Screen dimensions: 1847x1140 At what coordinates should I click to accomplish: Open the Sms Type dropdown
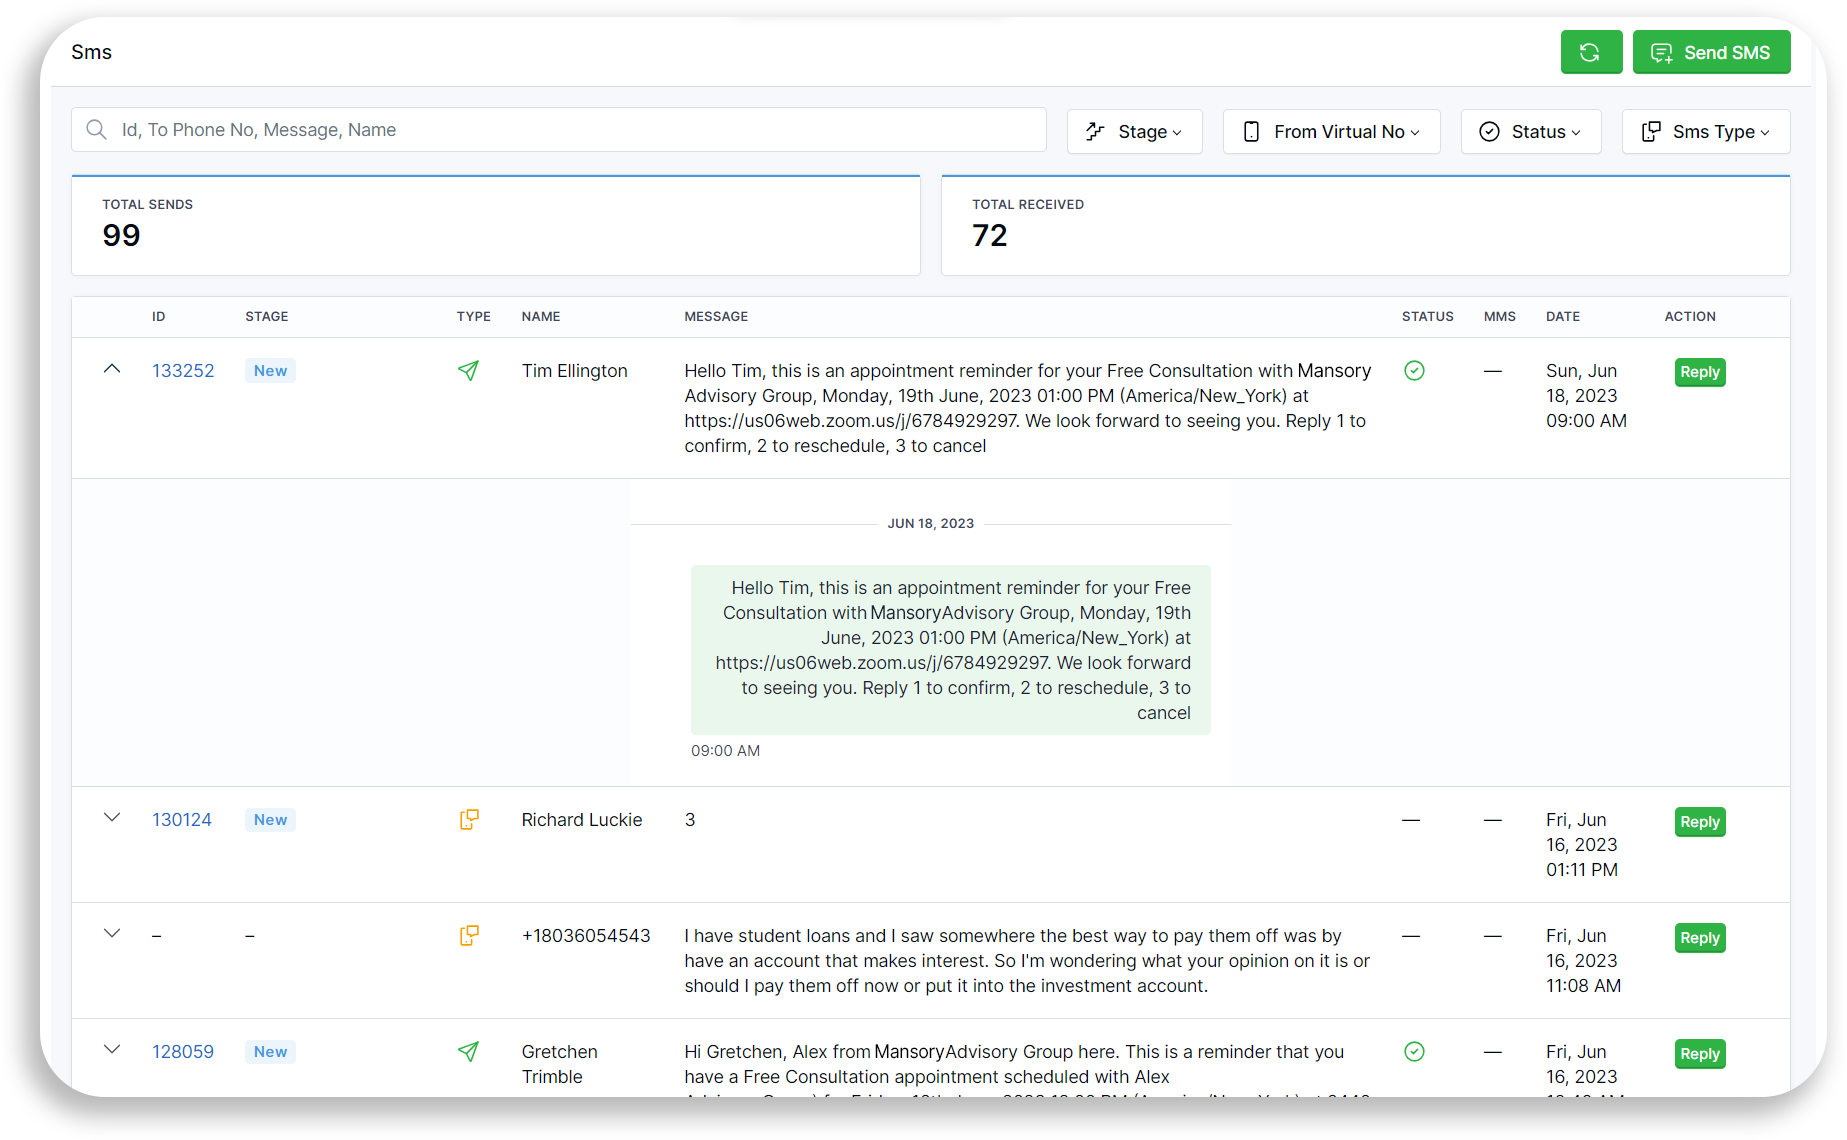[1705, 131]
